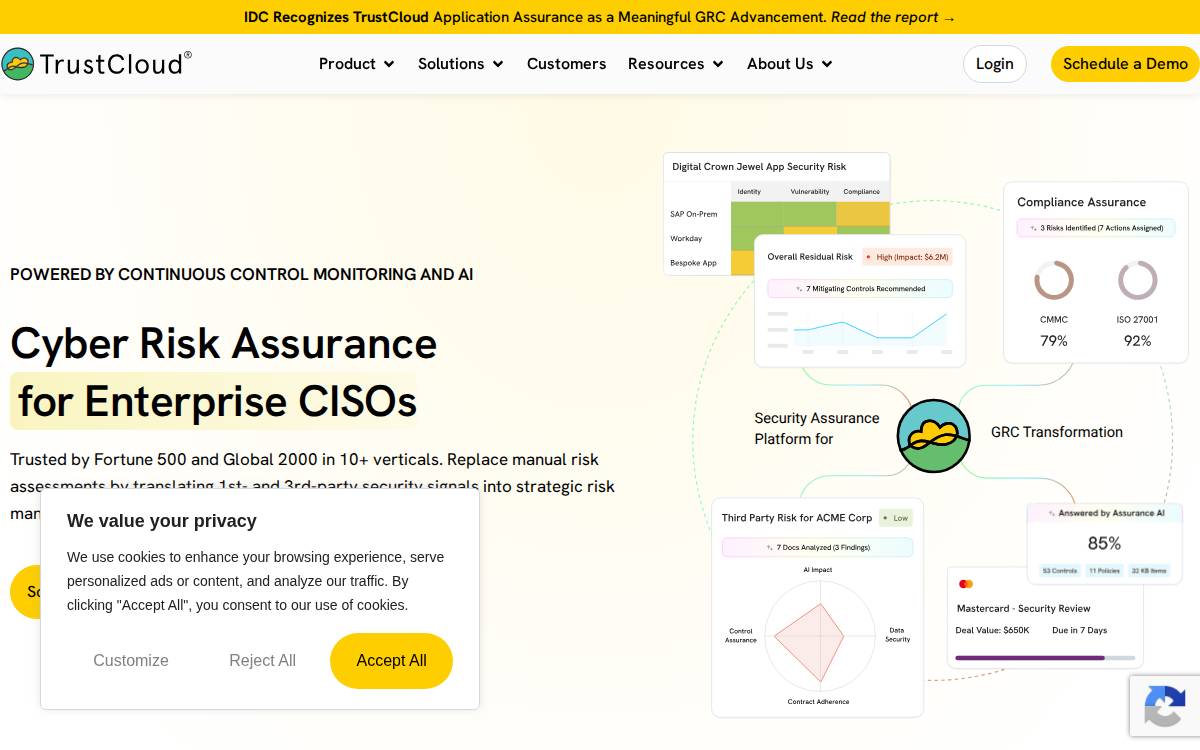Click '3 Risks Identified' tag
The height and width of the screenshot is (750, 1200).
click(1096, 228)
